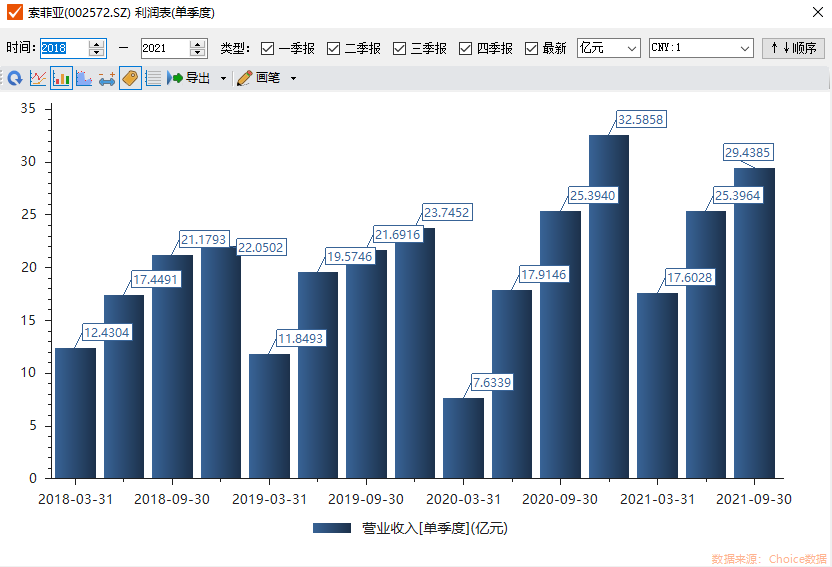Increase the end year with the up stepper

[197, 44]
